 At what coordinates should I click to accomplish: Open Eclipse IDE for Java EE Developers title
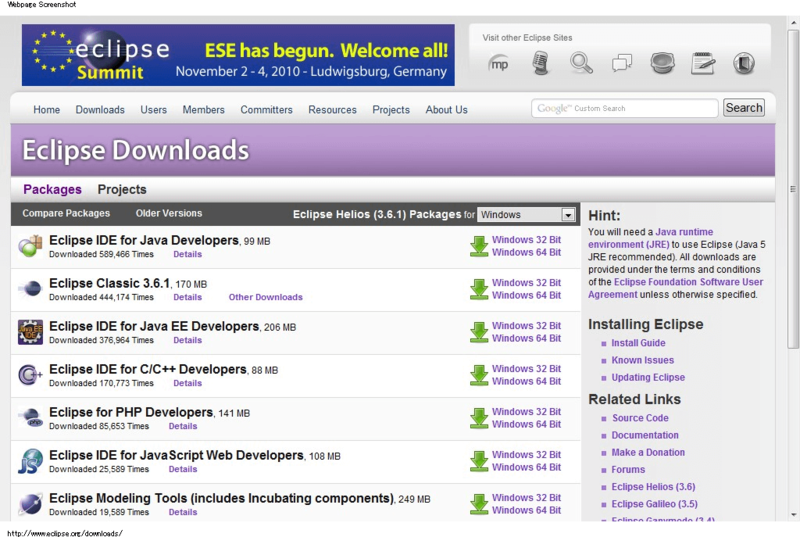tap(154, 326)
